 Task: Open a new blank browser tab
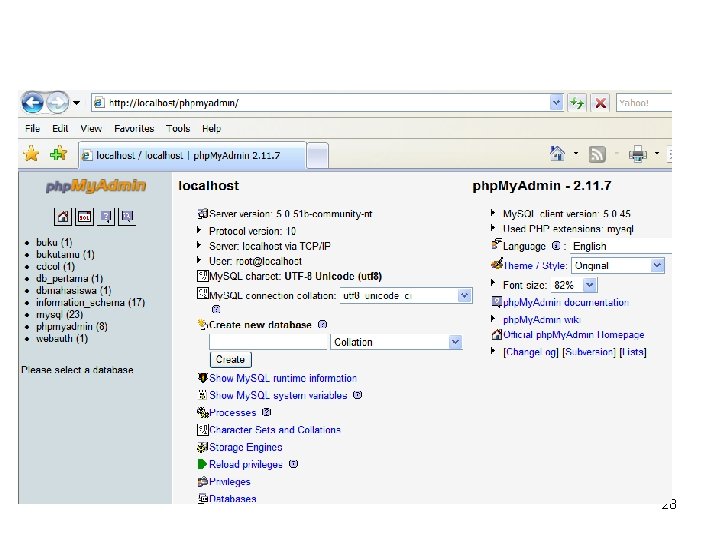[317, 156]
